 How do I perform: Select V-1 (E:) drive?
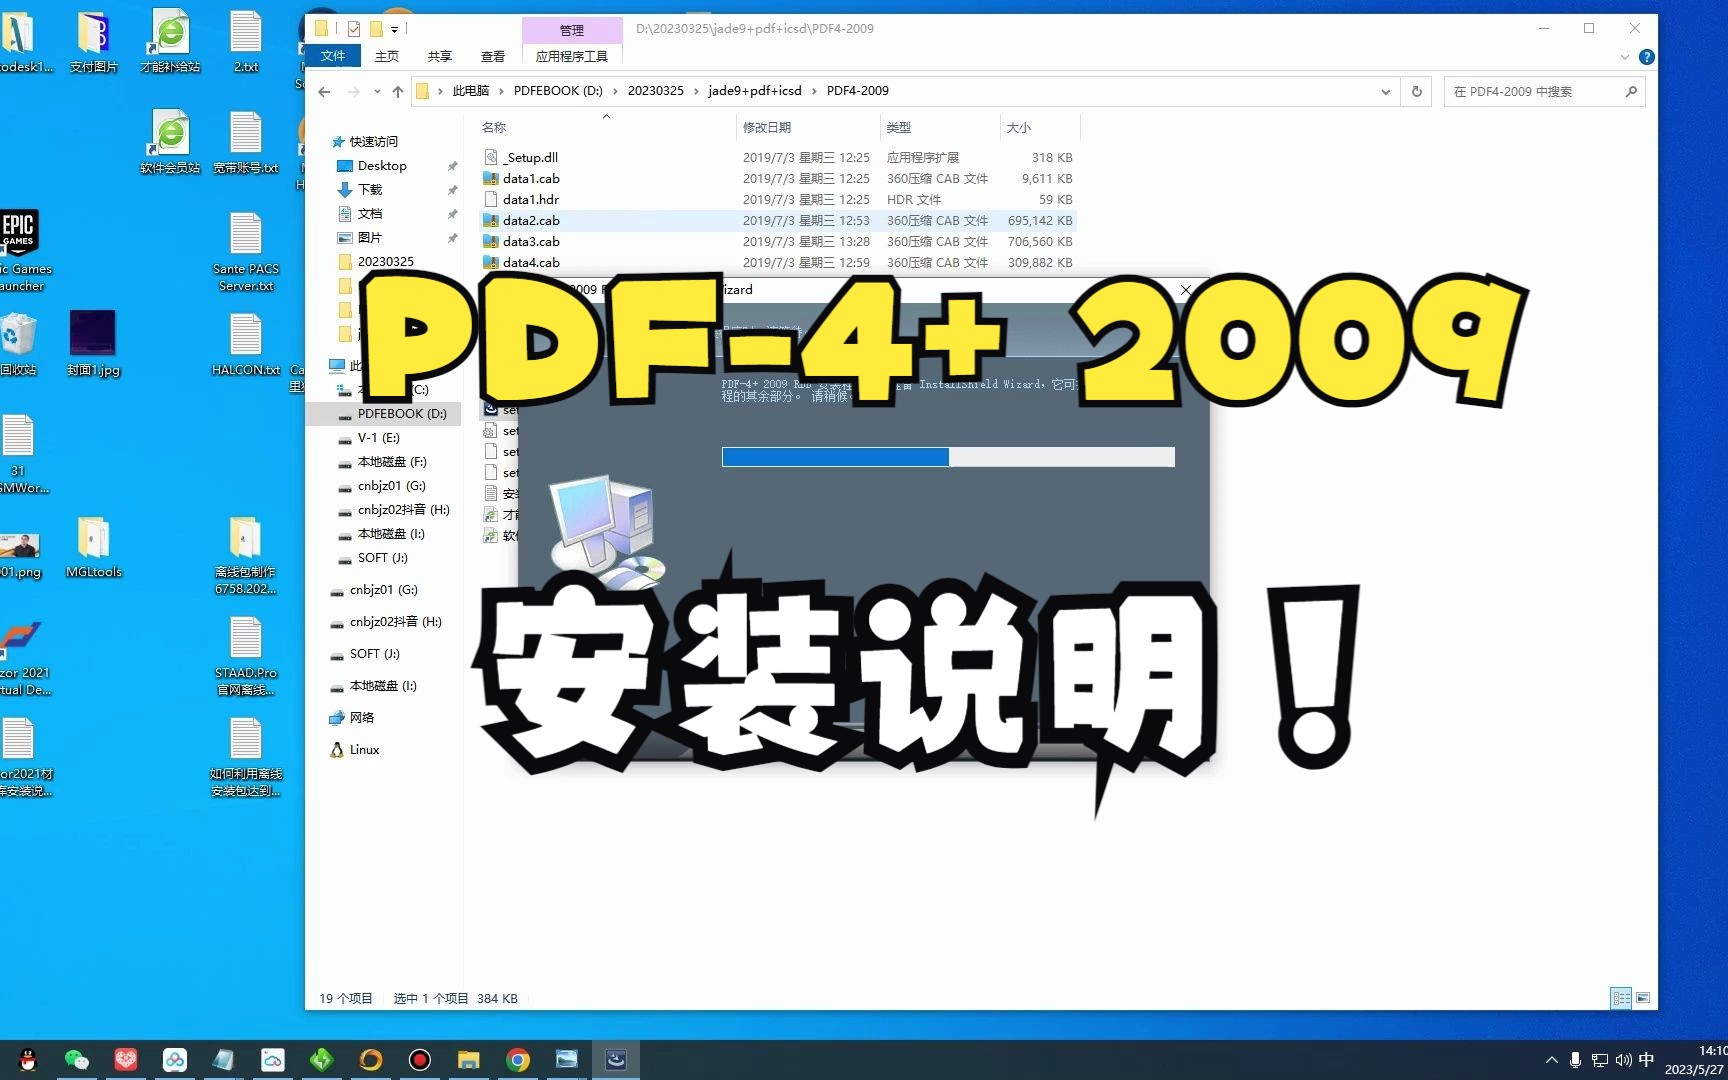click(378, 438)
